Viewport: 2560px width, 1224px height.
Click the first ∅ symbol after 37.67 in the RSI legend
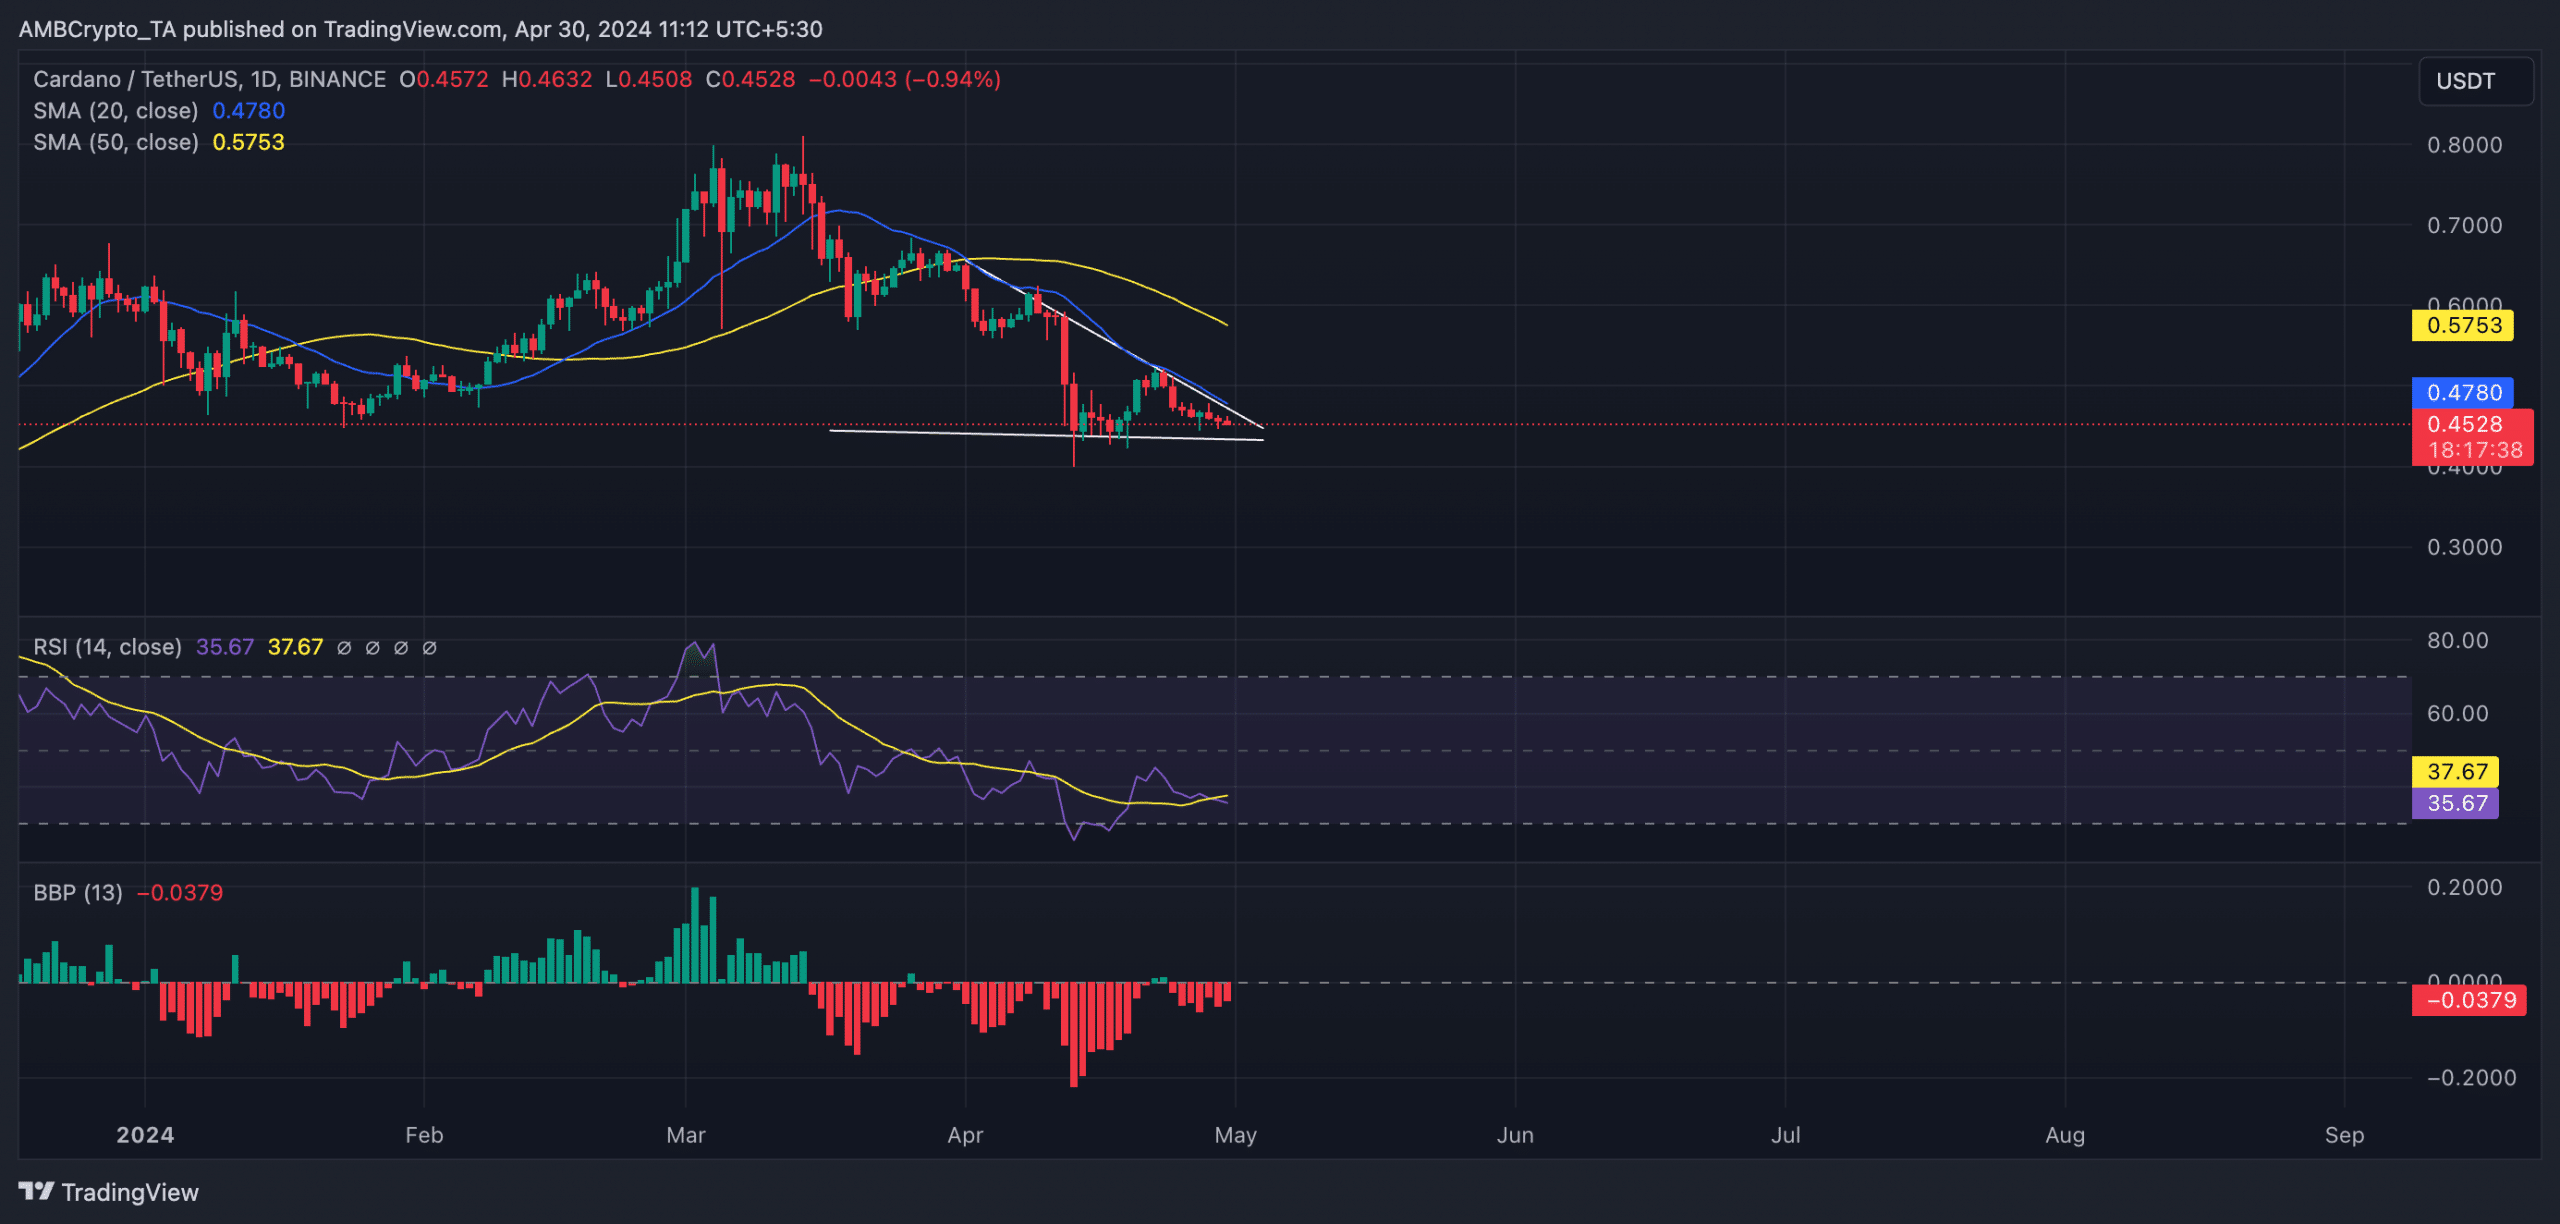pos(344,648)
